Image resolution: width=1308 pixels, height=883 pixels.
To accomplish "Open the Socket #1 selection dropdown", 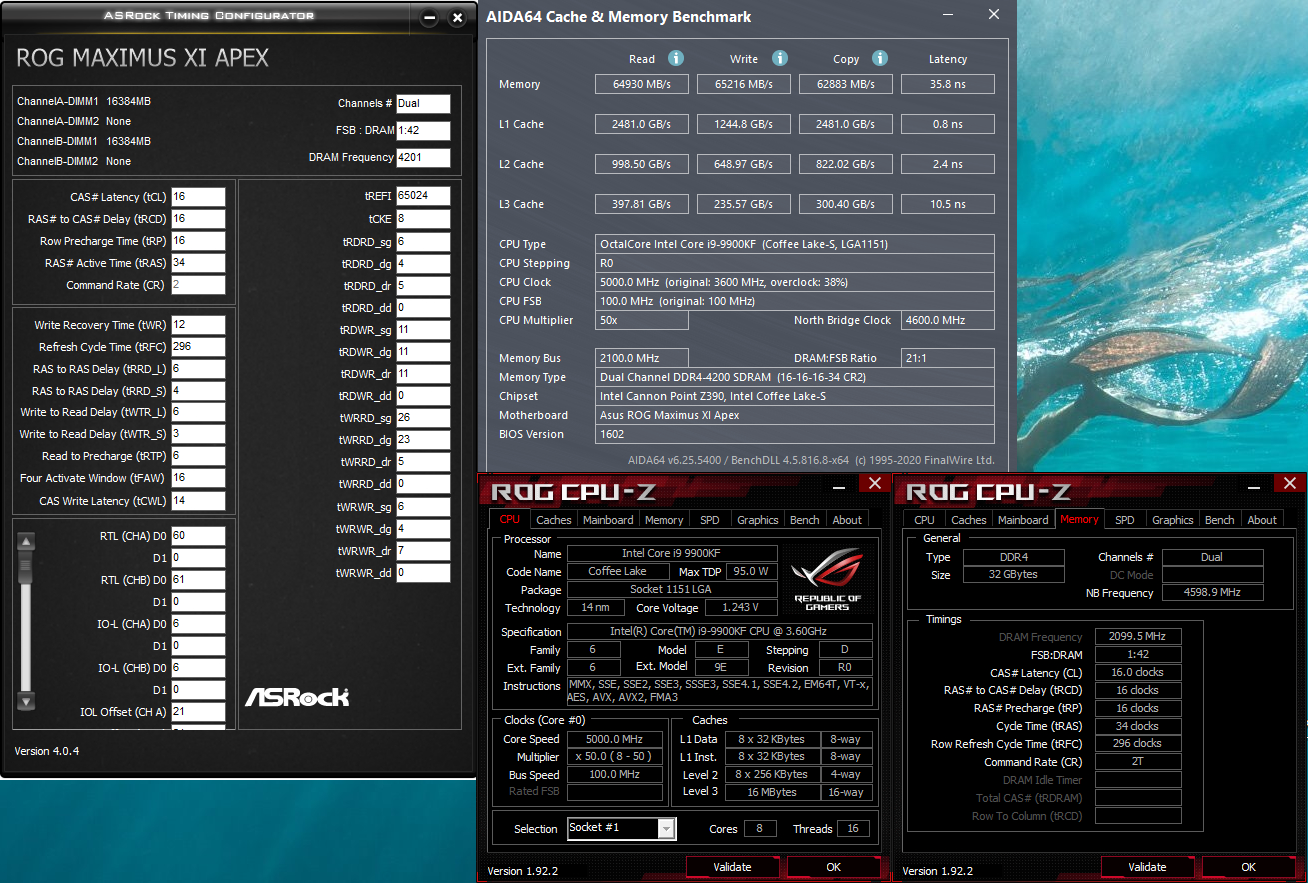I will tap(666, 828).
